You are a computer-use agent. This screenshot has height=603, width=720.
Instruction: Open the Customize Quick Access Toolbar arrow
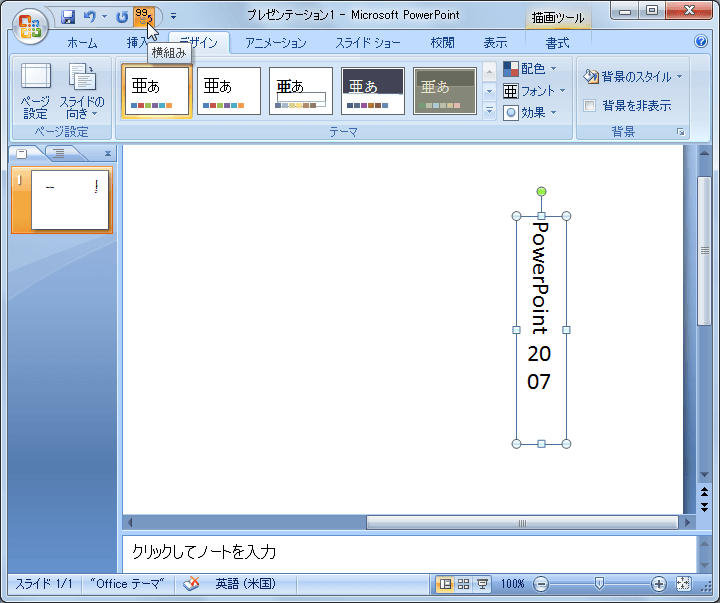pyautogui.click(x=173, y=16)
